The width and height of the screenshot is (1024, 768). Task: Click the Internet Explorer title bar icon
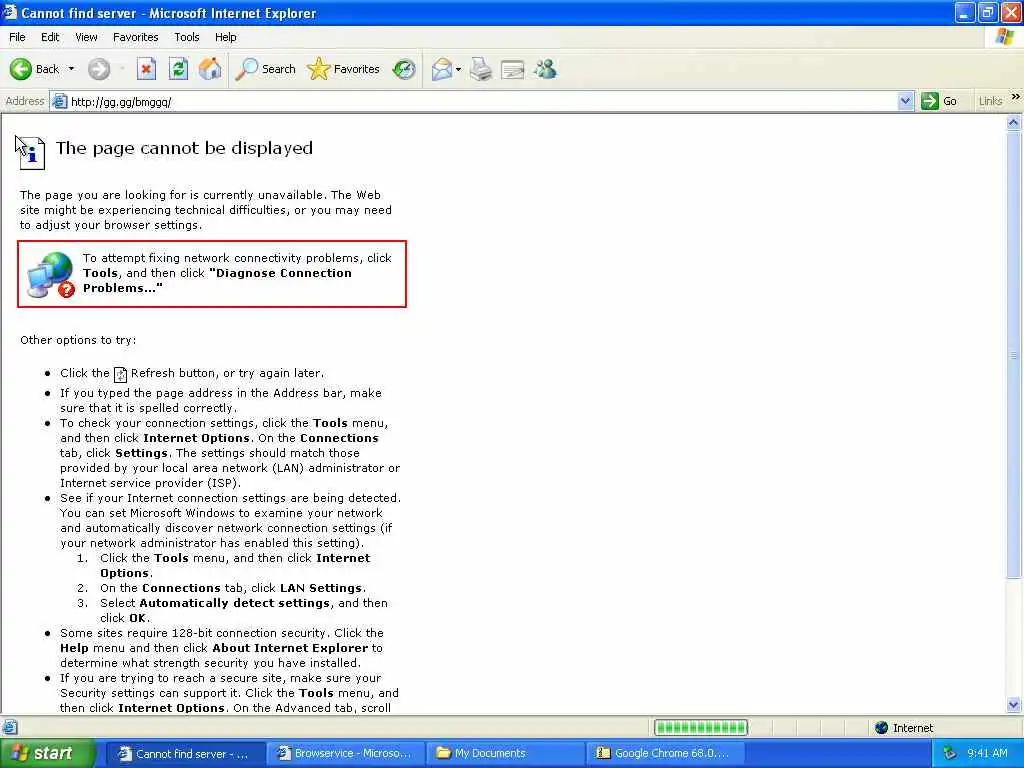click(x=10, y=12)
